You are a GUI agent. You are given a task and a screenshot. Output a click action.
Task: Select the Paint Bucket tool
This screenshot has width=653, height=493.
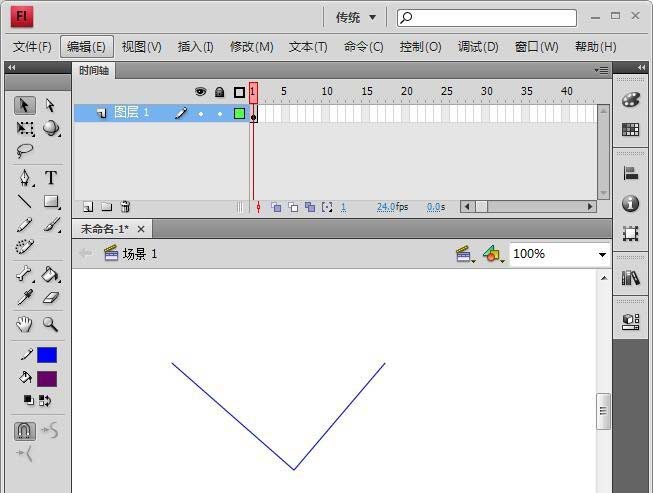pos(51,274)
